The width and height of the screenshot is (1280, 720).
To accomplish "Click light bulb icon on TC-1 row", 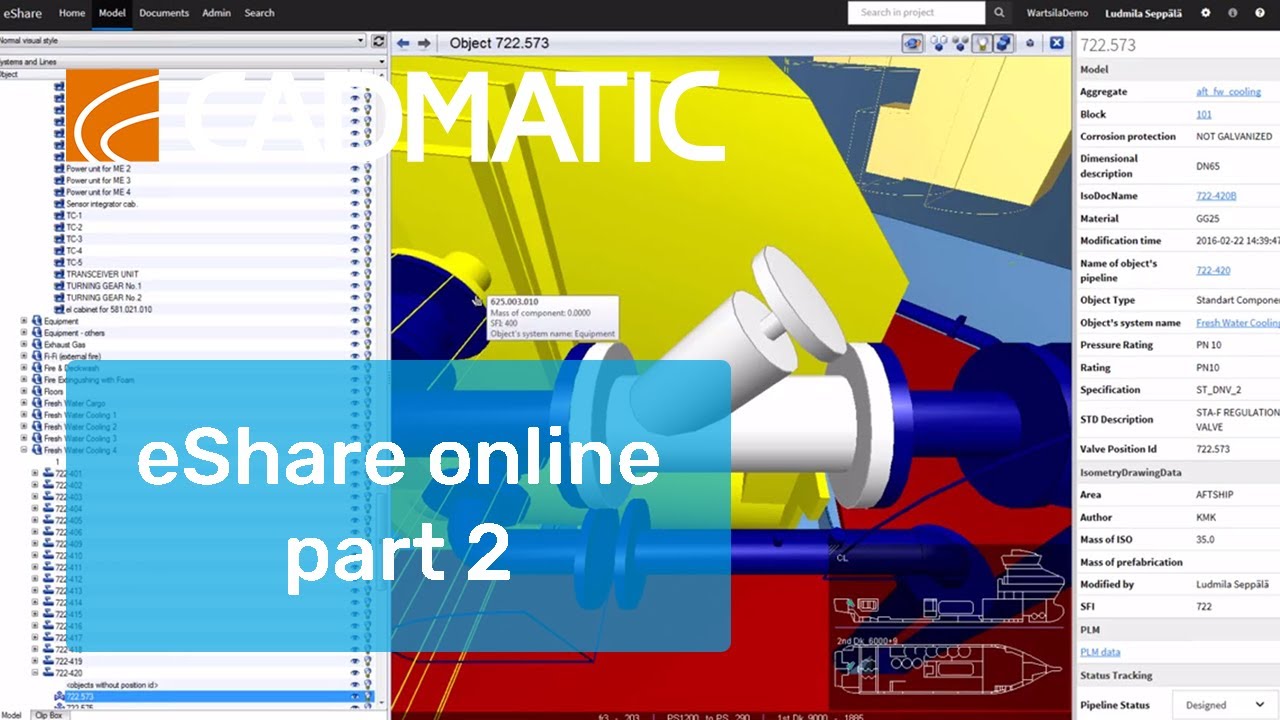I will 367,216.
